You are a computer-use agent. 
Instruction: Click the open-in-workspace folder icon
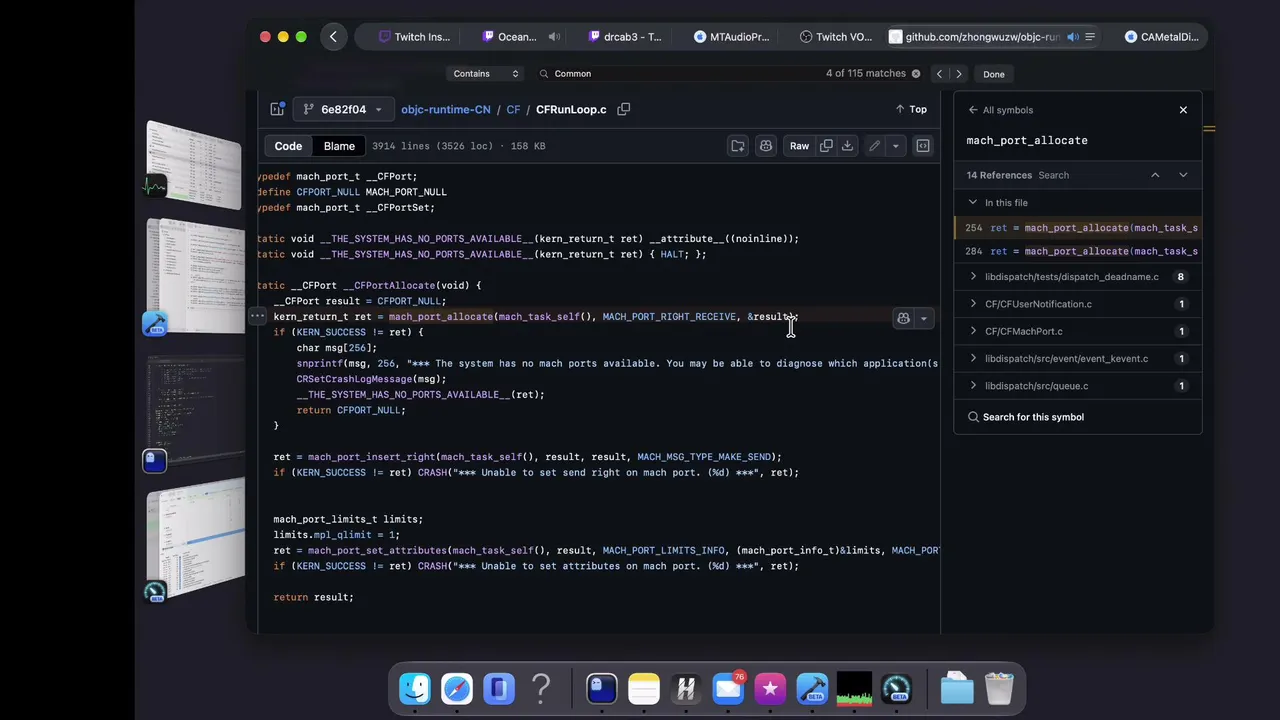point(738,146)
